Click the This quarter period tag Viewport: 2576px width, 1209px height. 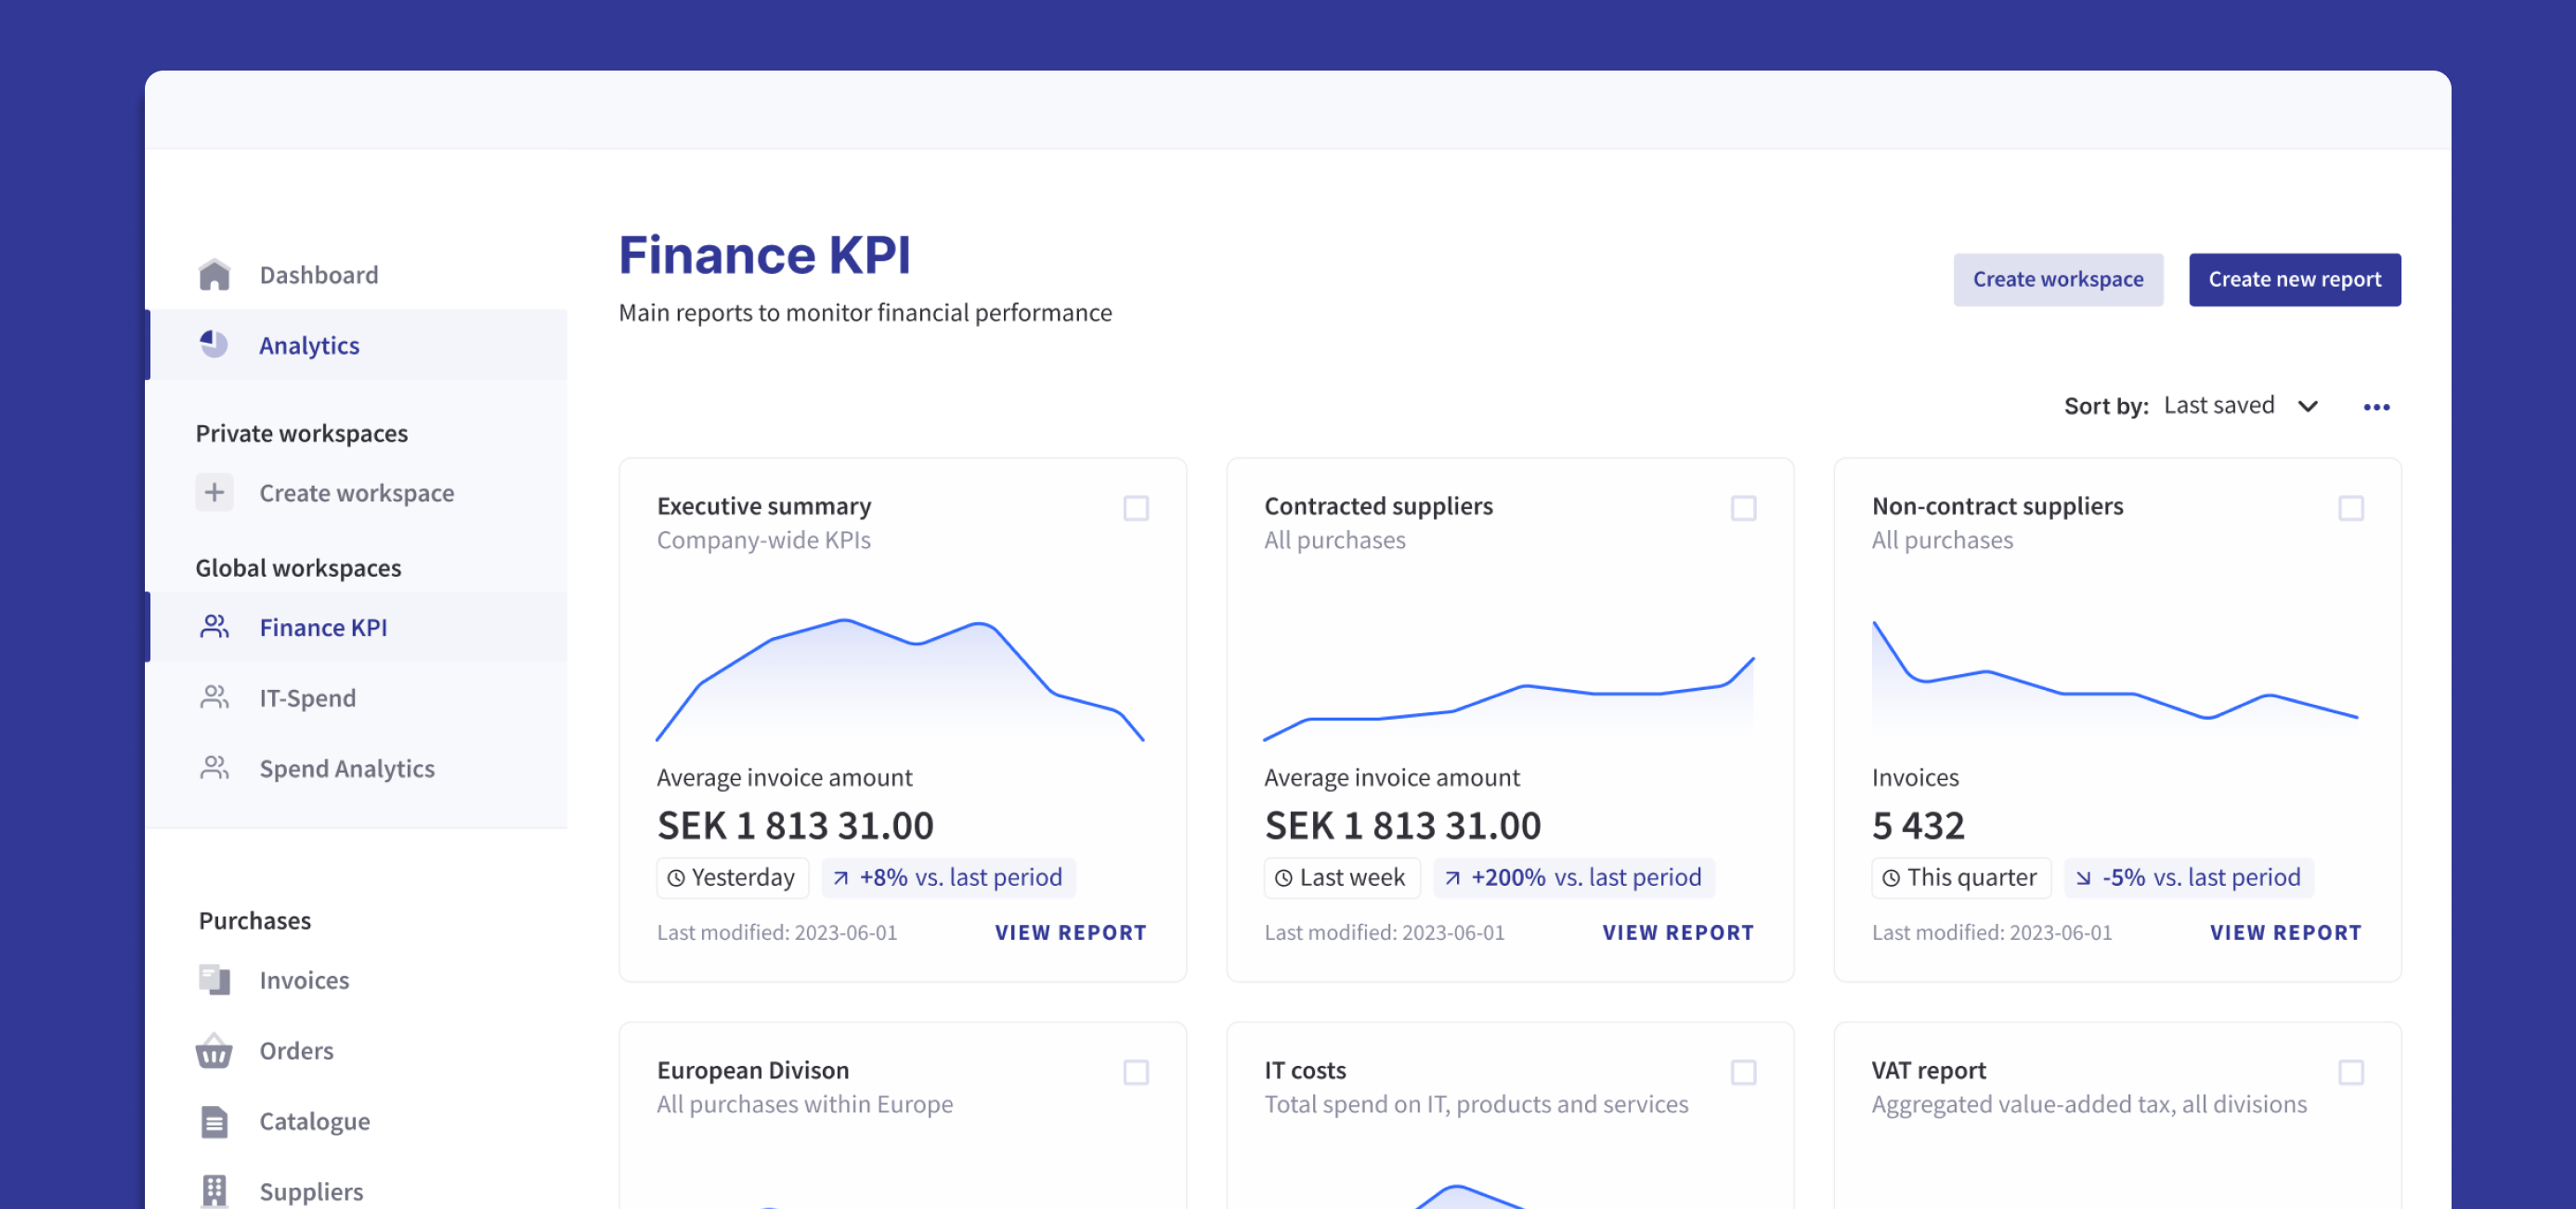pyautogui.click(x=1960, y=877)
